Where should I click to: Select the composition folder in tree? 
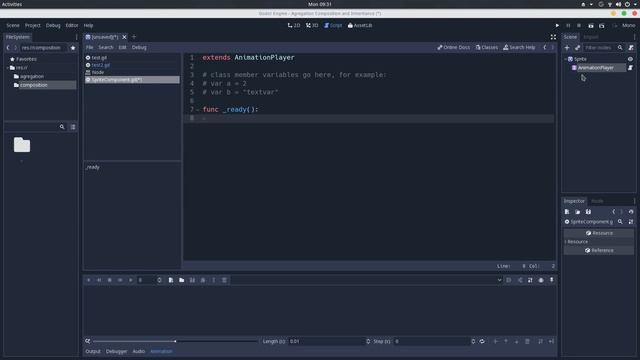(x=33, y=85)
